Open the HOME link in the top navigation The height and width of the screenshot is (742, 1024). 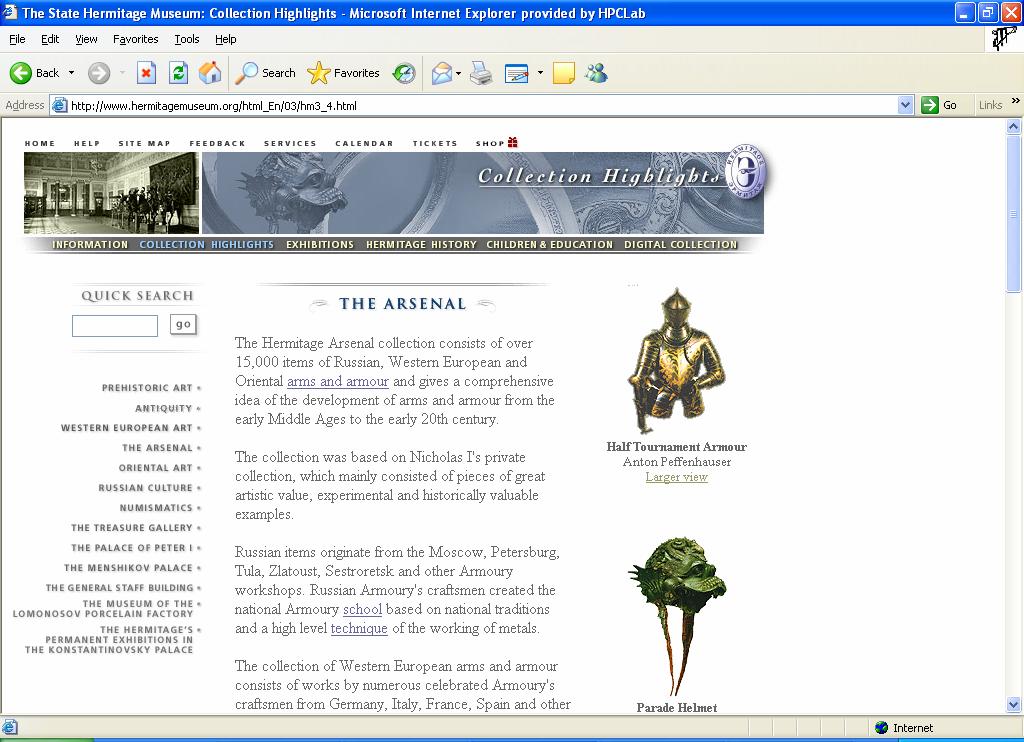(40, 144)
